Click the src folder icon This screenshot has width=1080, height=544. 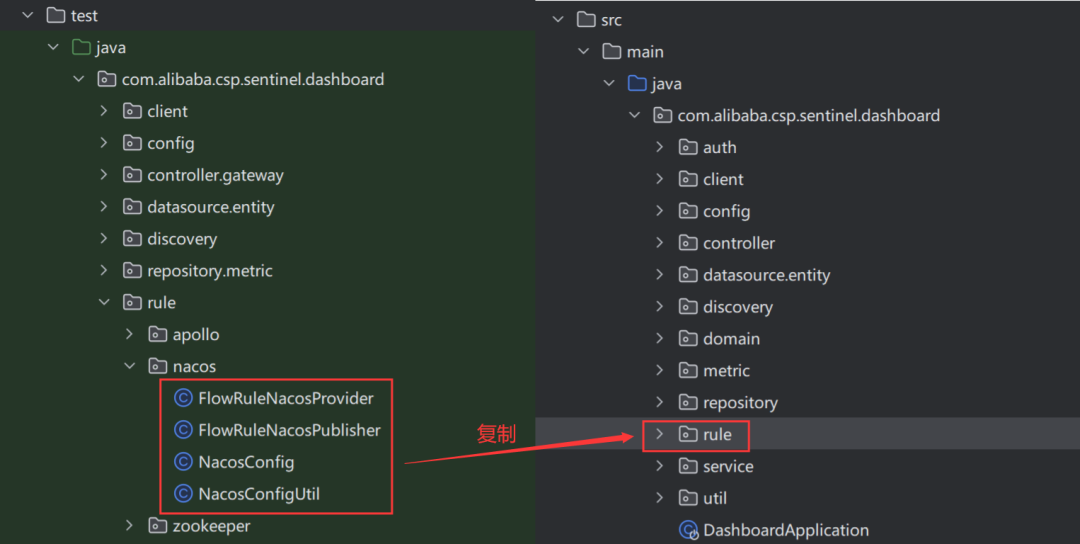[586, 19]
